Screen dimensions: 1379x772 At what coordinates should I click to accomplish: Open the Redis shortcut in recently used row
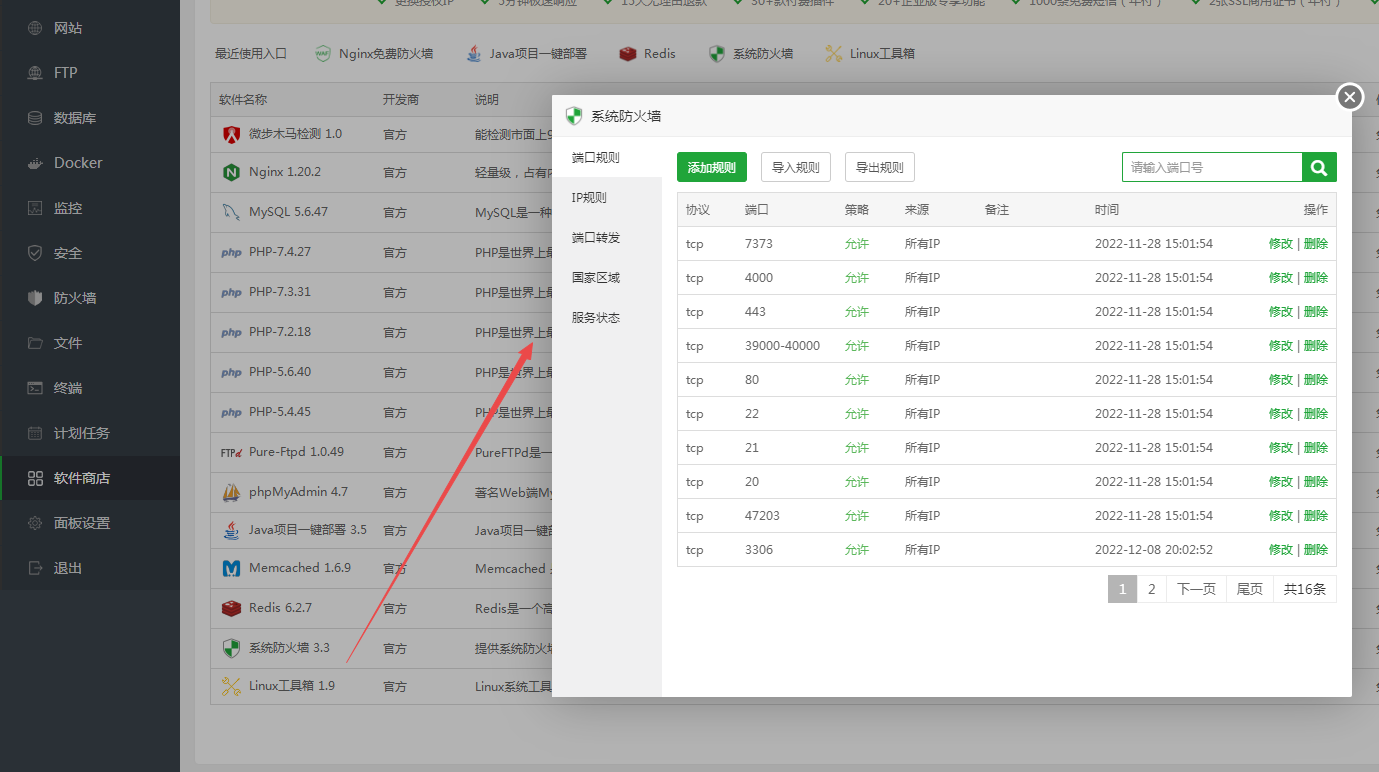pos(647,53)
